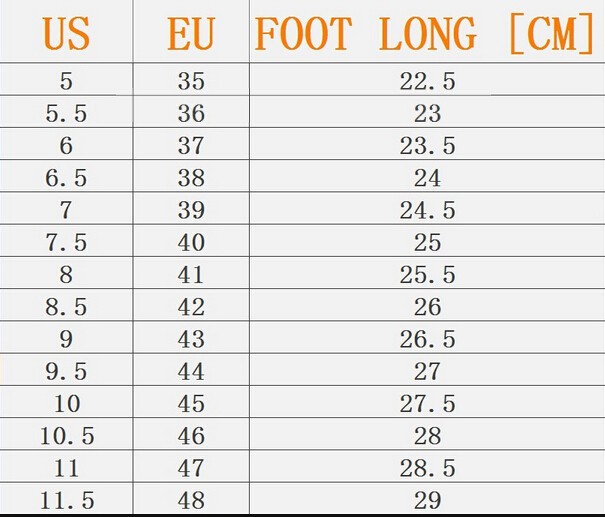Select EU size 48 cell
Image resolution: width=605 pixels, height=517 pixels.
point(191,501)
